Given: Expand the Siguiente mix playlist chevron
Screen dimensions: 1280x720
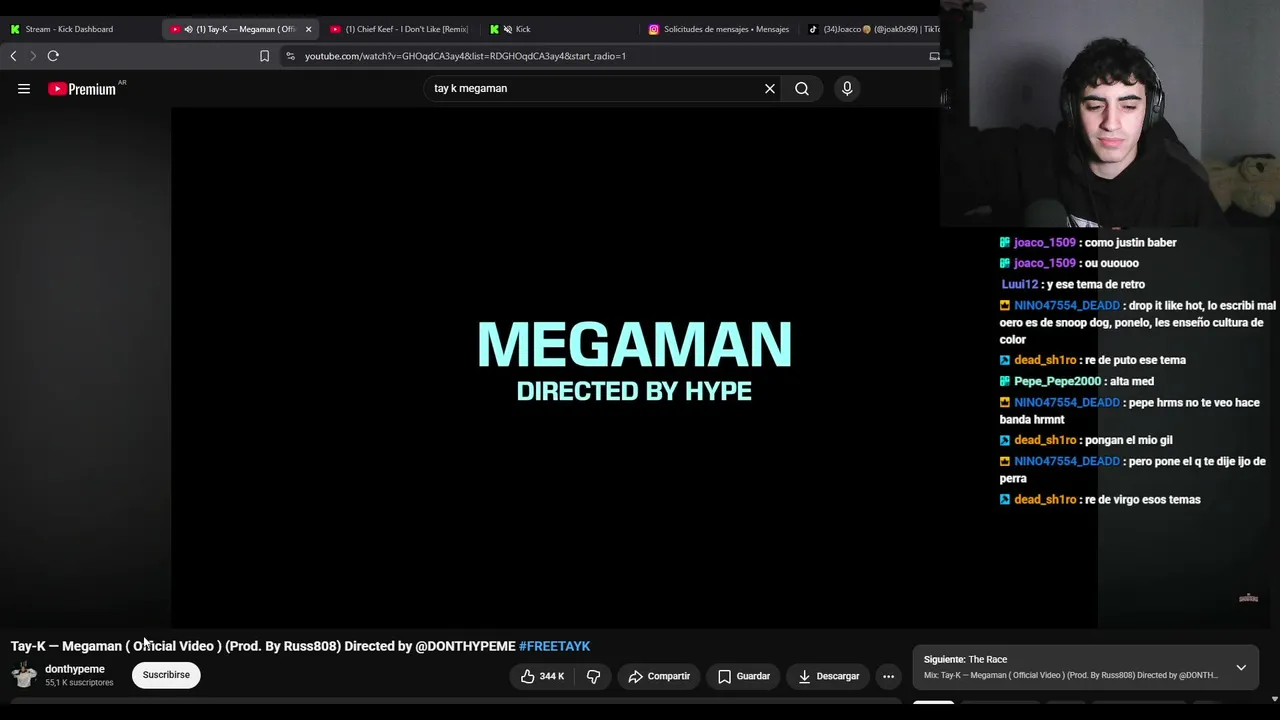Looking at the screenshot, I should [x=1241, y=667].
